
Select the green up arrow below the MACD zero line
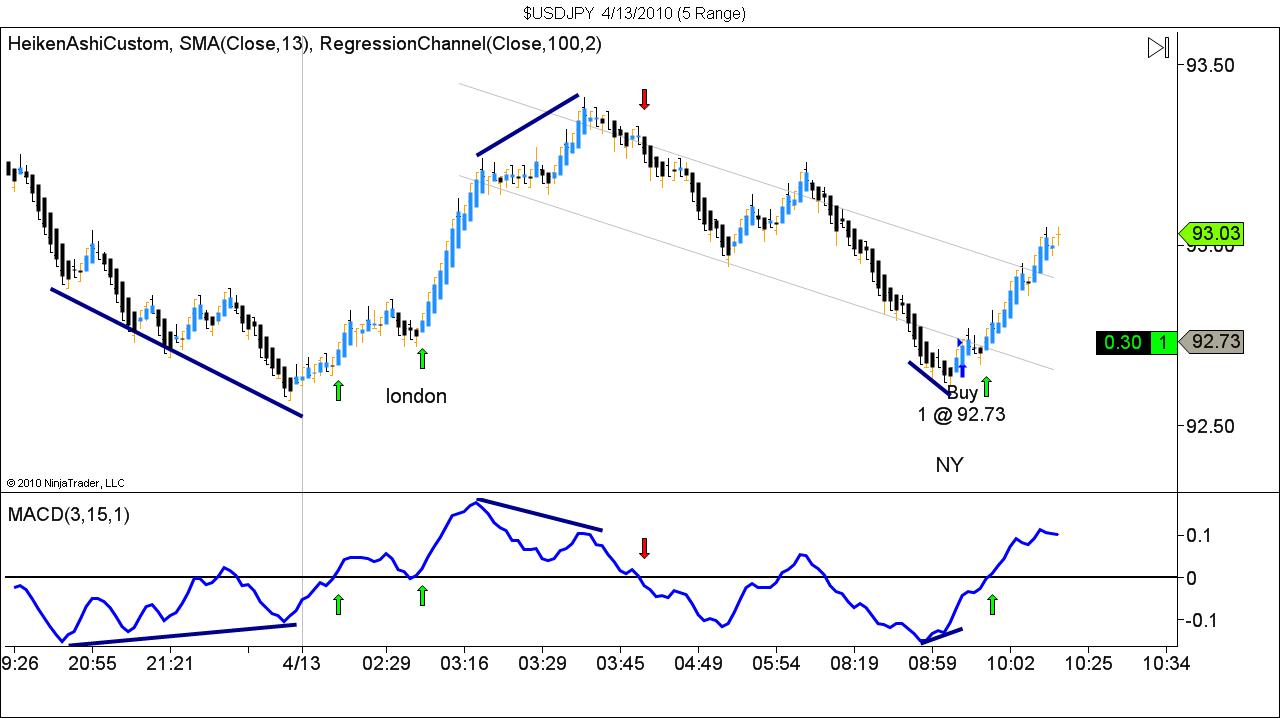point(338,602)
